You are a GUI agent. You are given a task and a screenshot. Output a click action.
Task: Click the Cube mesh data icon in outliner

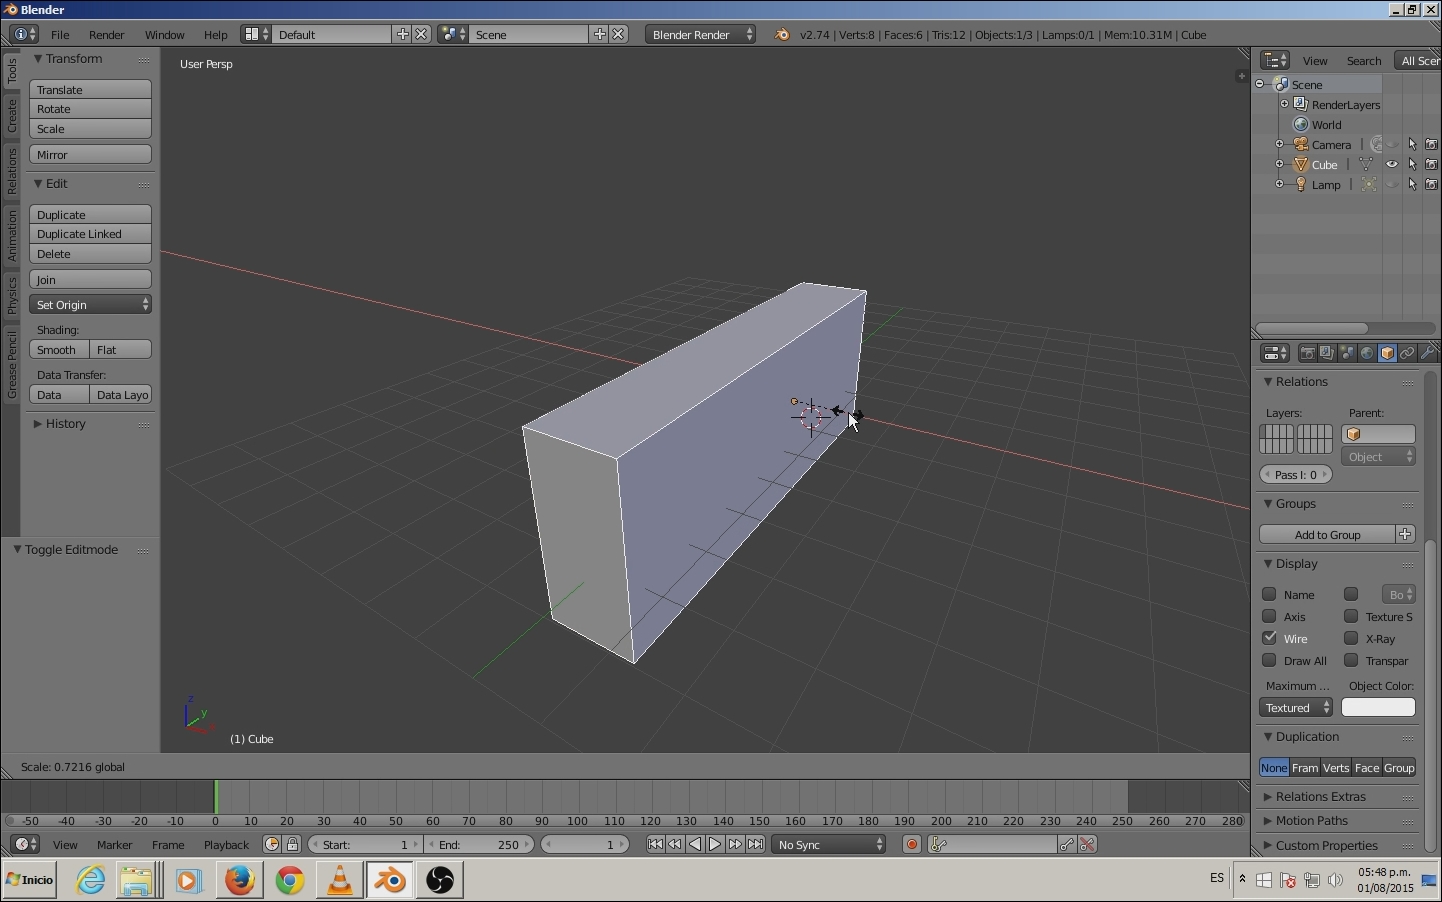pos(1367,165)
